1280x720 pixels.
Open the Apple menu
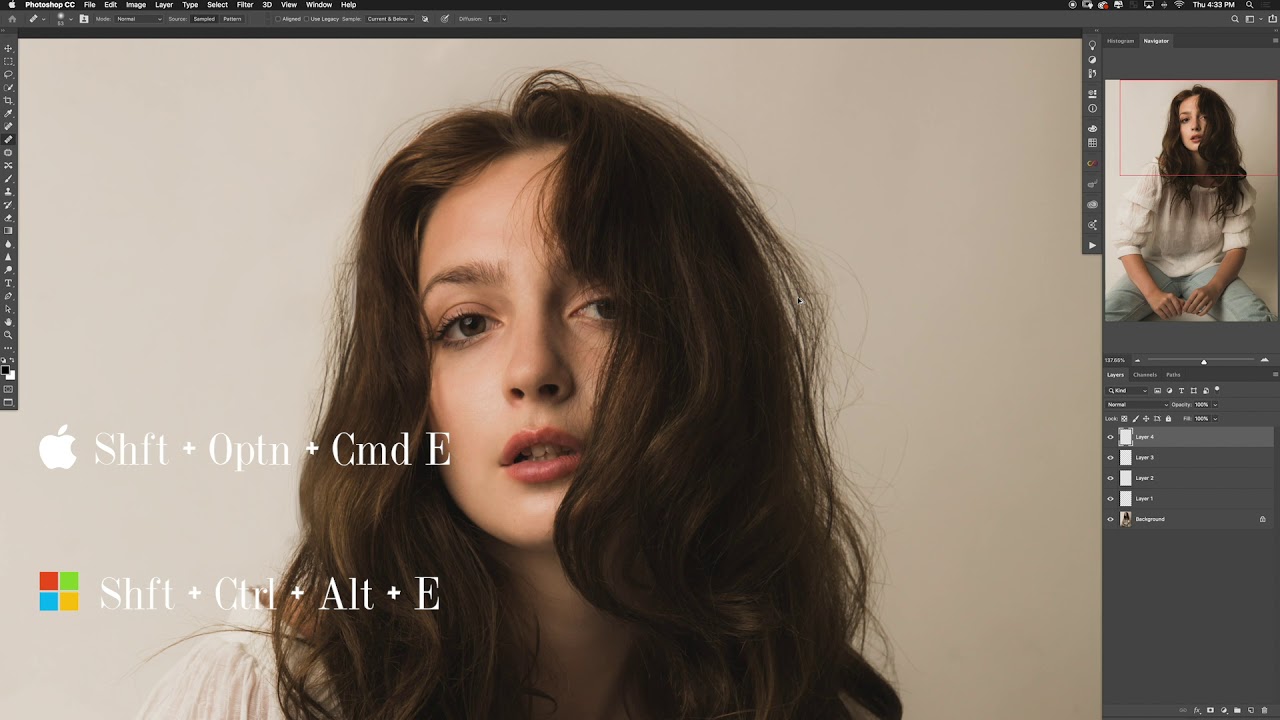pyautogui.click(x=12, y=5)
